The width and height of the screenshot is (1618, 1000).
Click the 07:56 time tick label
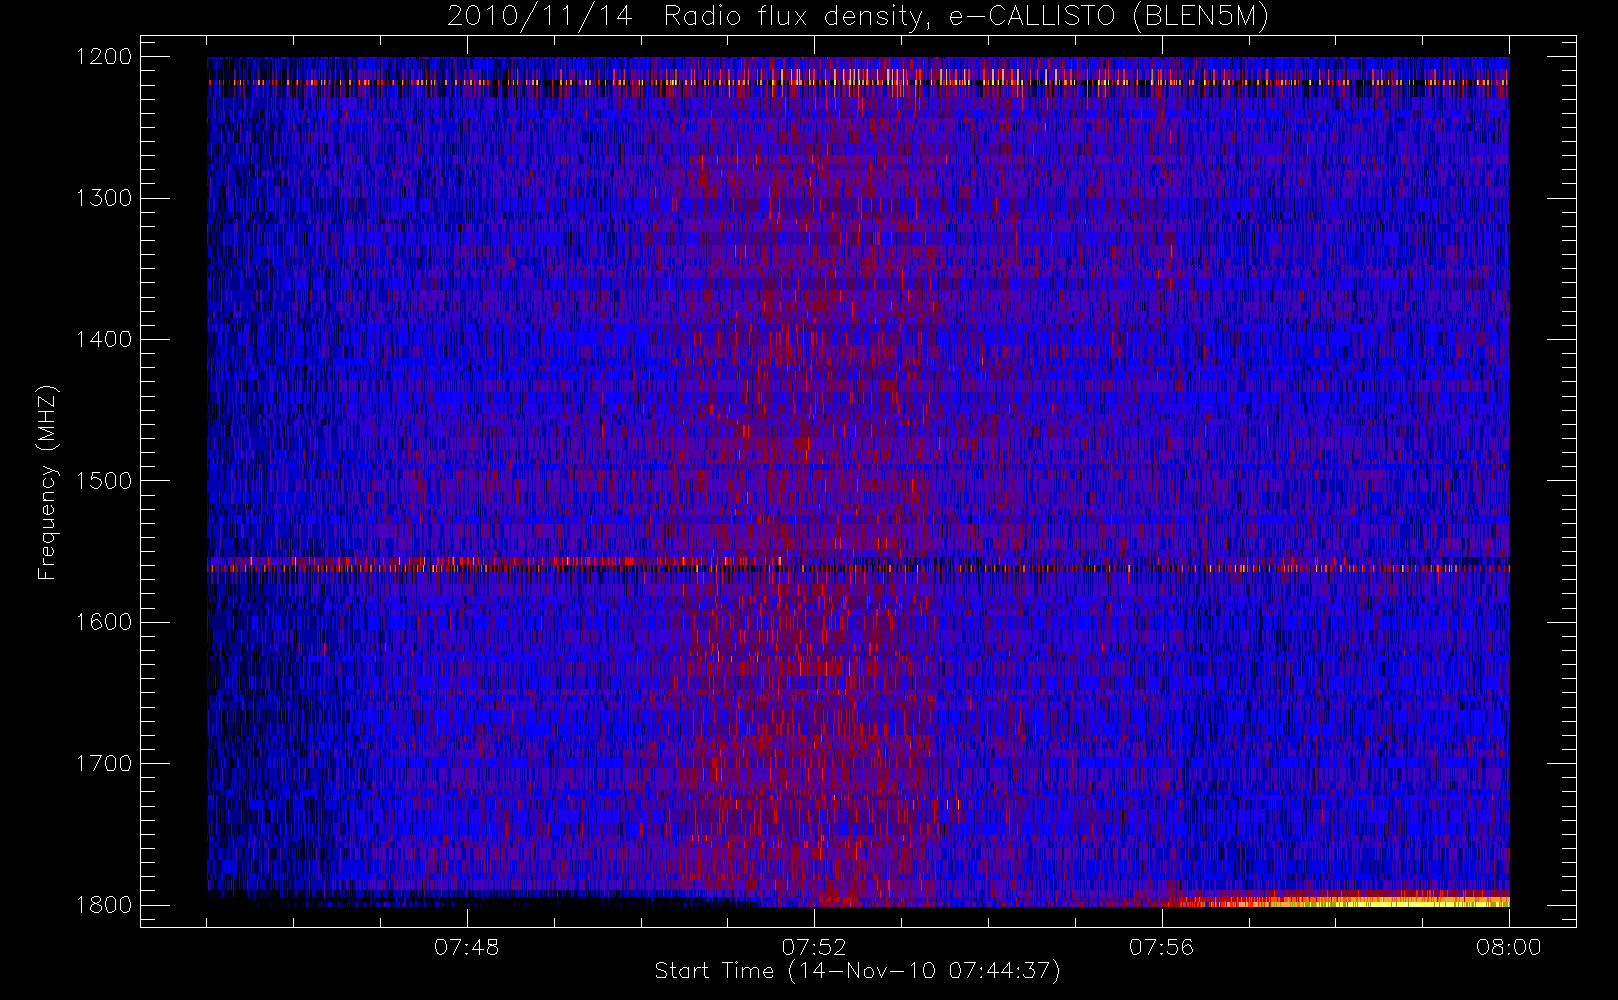tap(1161, 947)
